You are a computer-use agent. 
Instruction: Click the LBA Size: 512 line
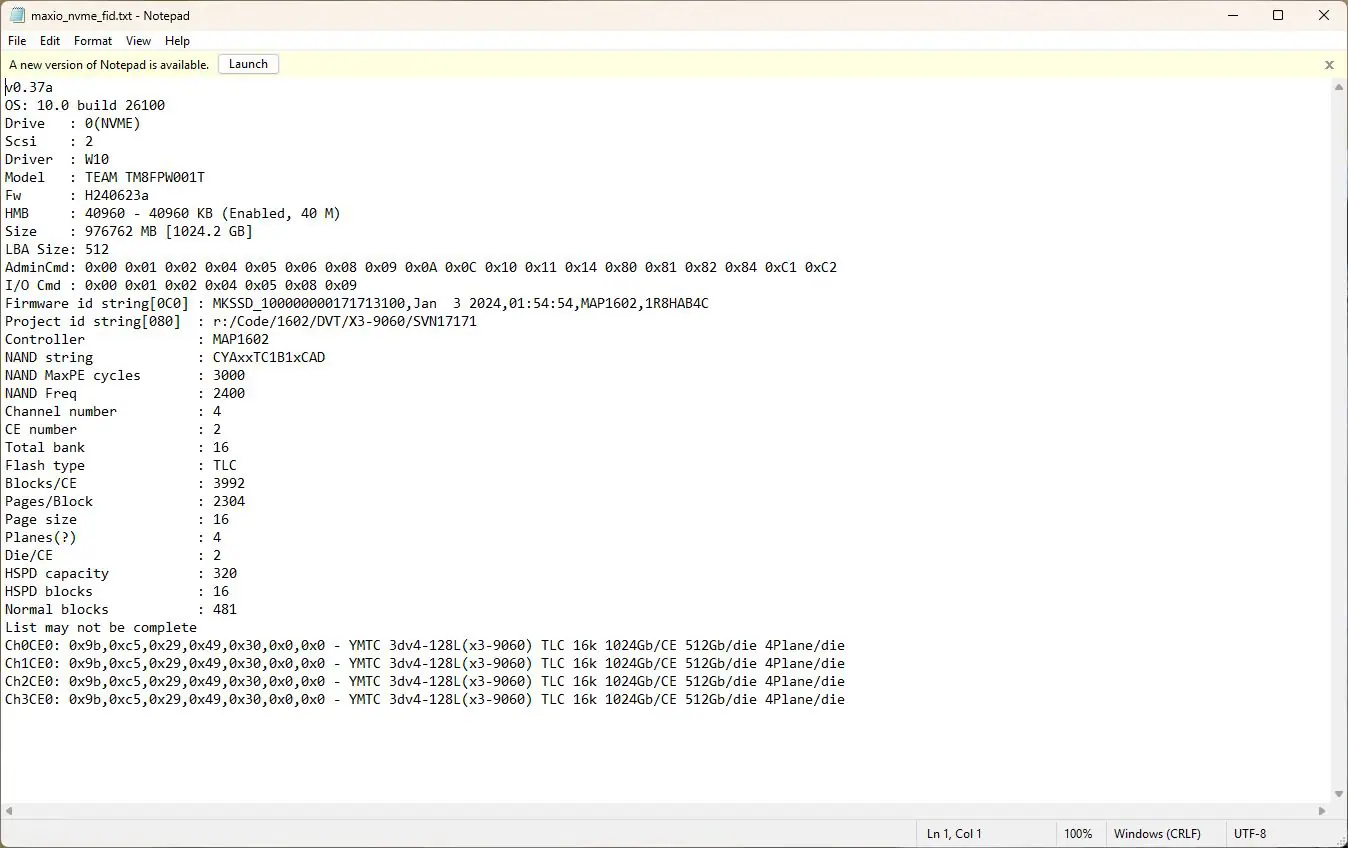pyautogui.click(x=57, y=249)
